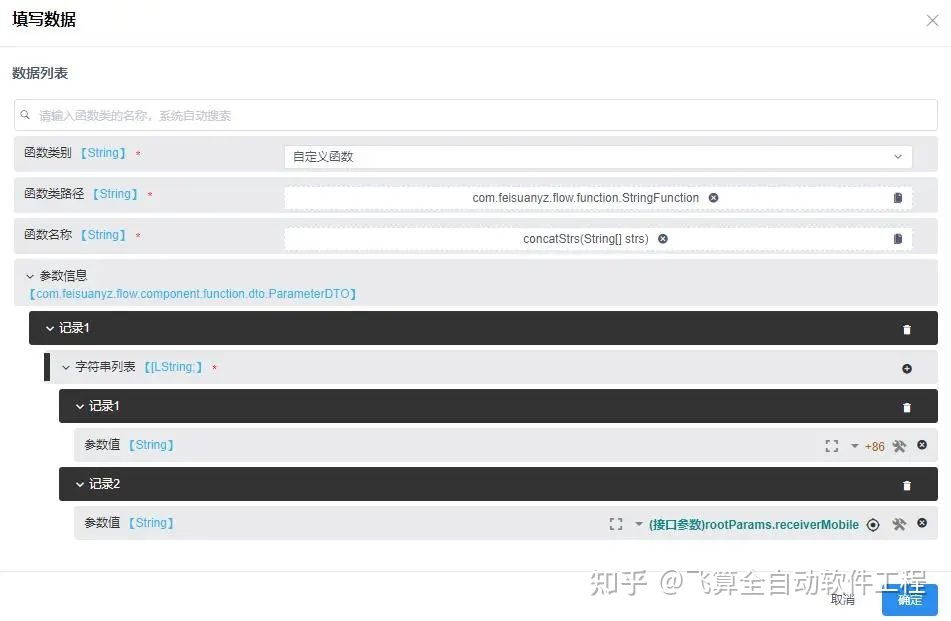Click the [LString;] type label

173,367
